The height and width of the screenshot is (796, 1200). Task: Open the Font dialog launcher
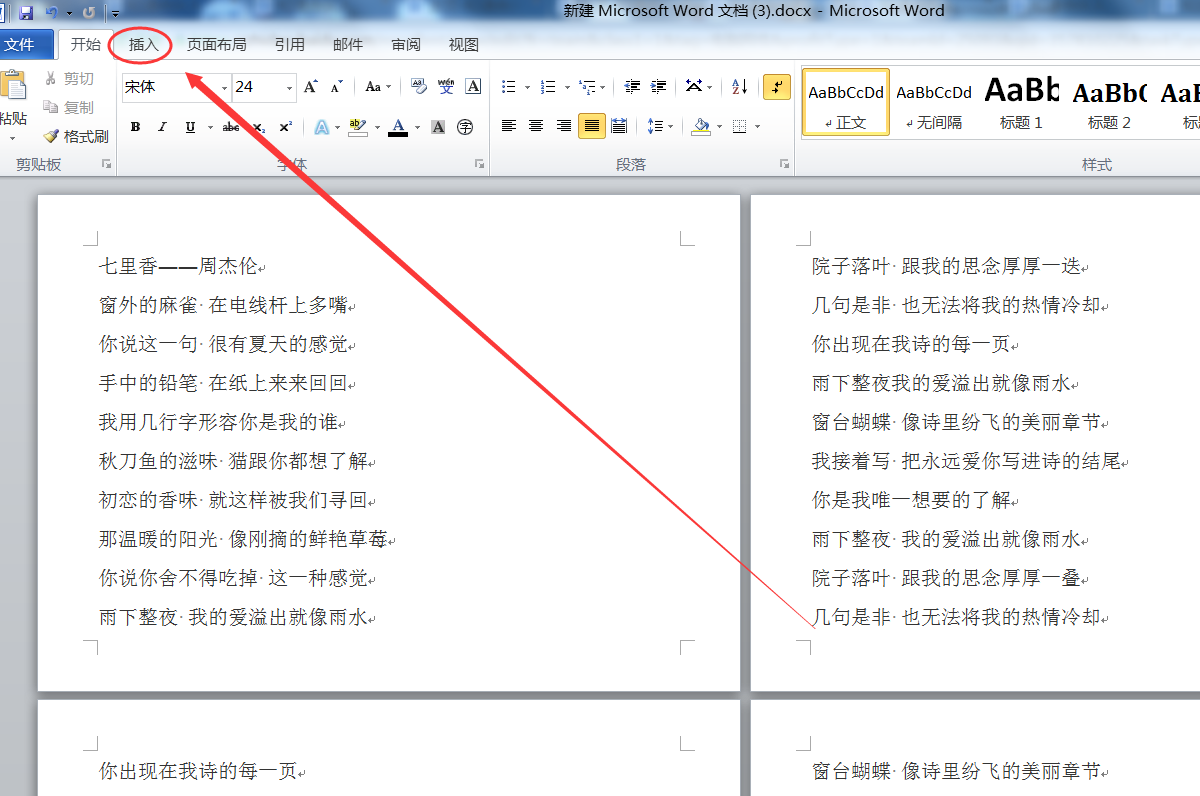[480, 164]
